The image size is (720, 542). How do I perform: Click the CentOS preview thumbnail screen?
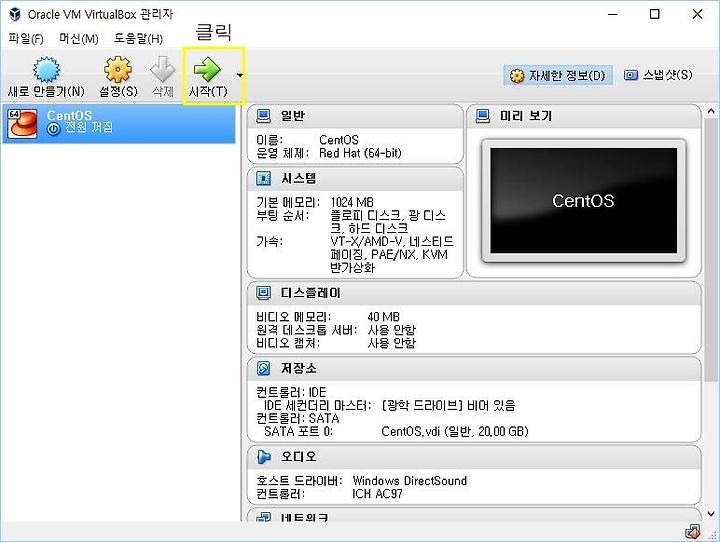coord(584,200)
